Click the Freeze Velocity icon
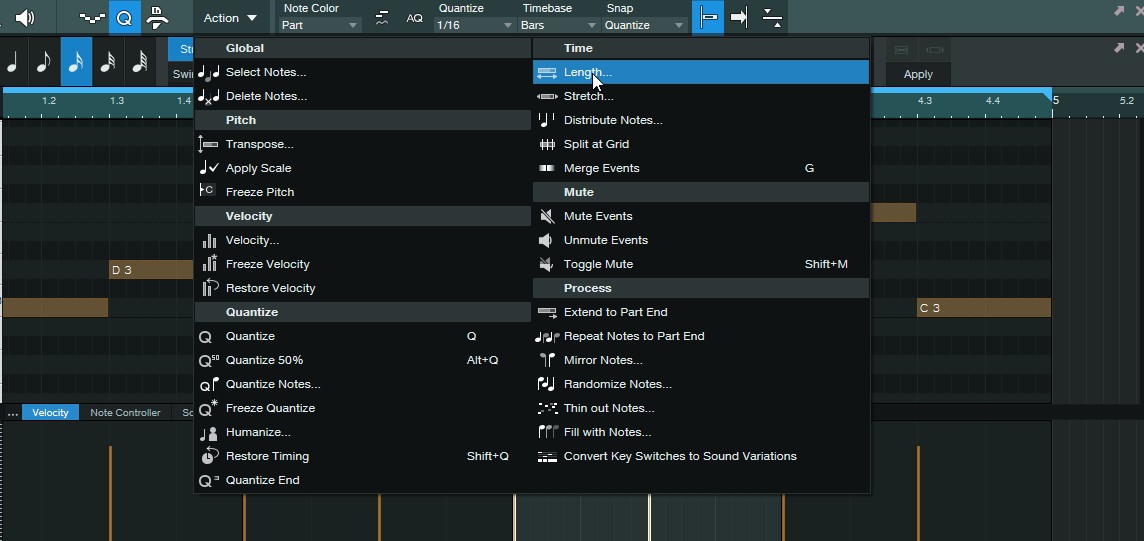 [209, 264]
